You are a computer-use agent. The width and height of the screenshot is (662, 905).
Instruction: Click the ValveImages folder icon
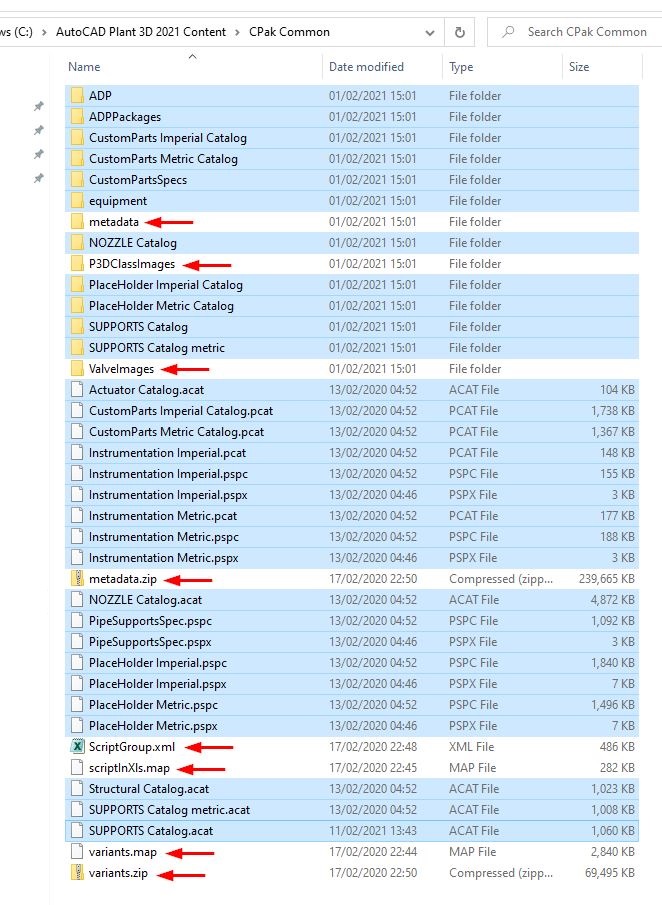(x=77, y=369)
